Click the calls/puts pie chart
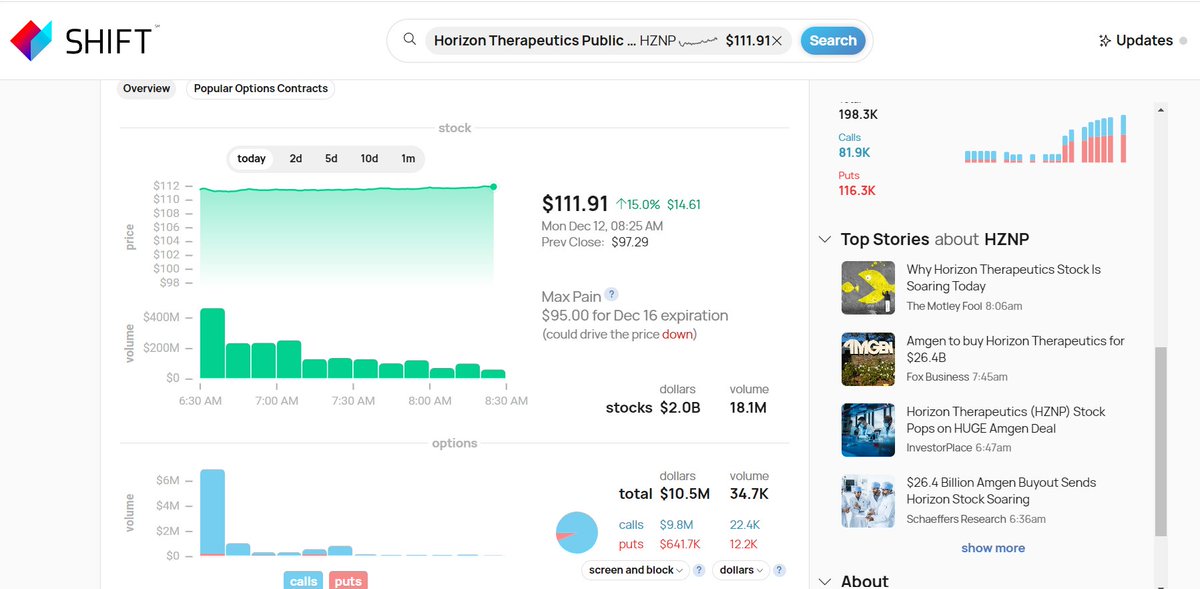 coord(576,532)
